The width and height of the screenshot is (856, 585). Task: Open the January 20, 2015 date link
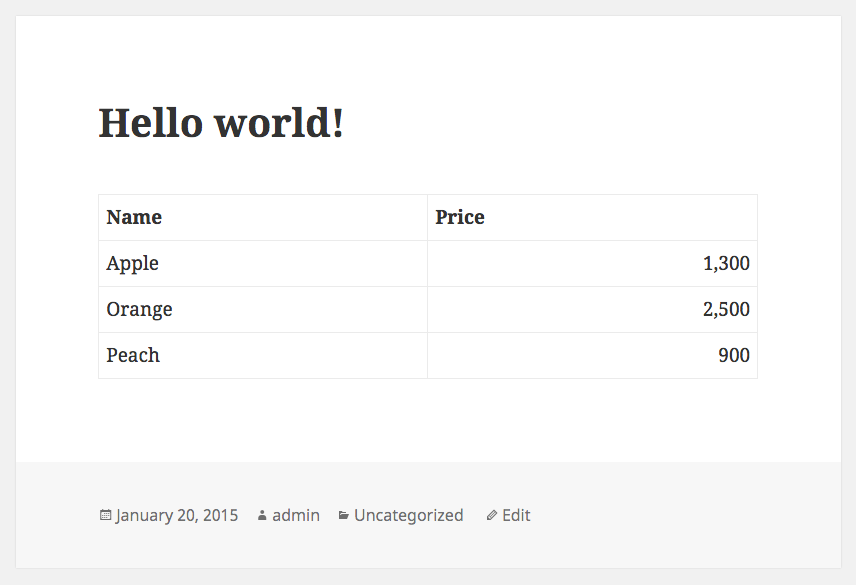pos(177,515)
